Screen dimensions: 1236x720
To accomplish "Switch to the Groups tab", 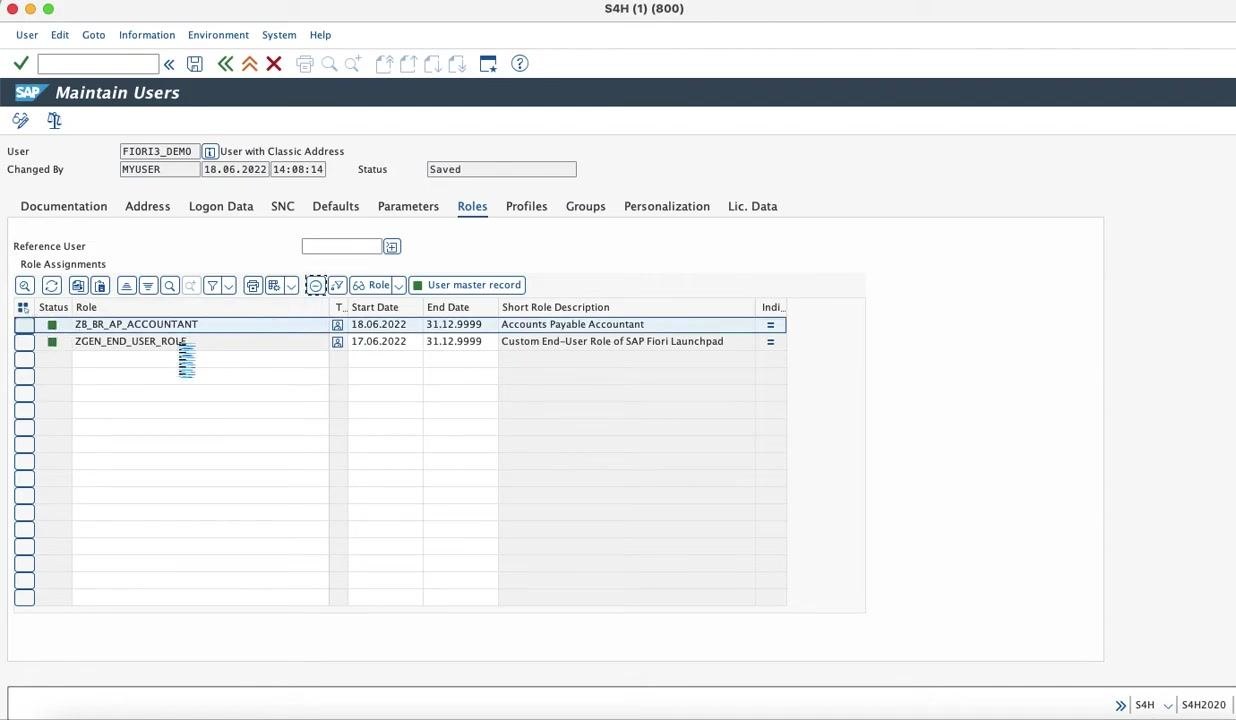I will pos(586,207).
